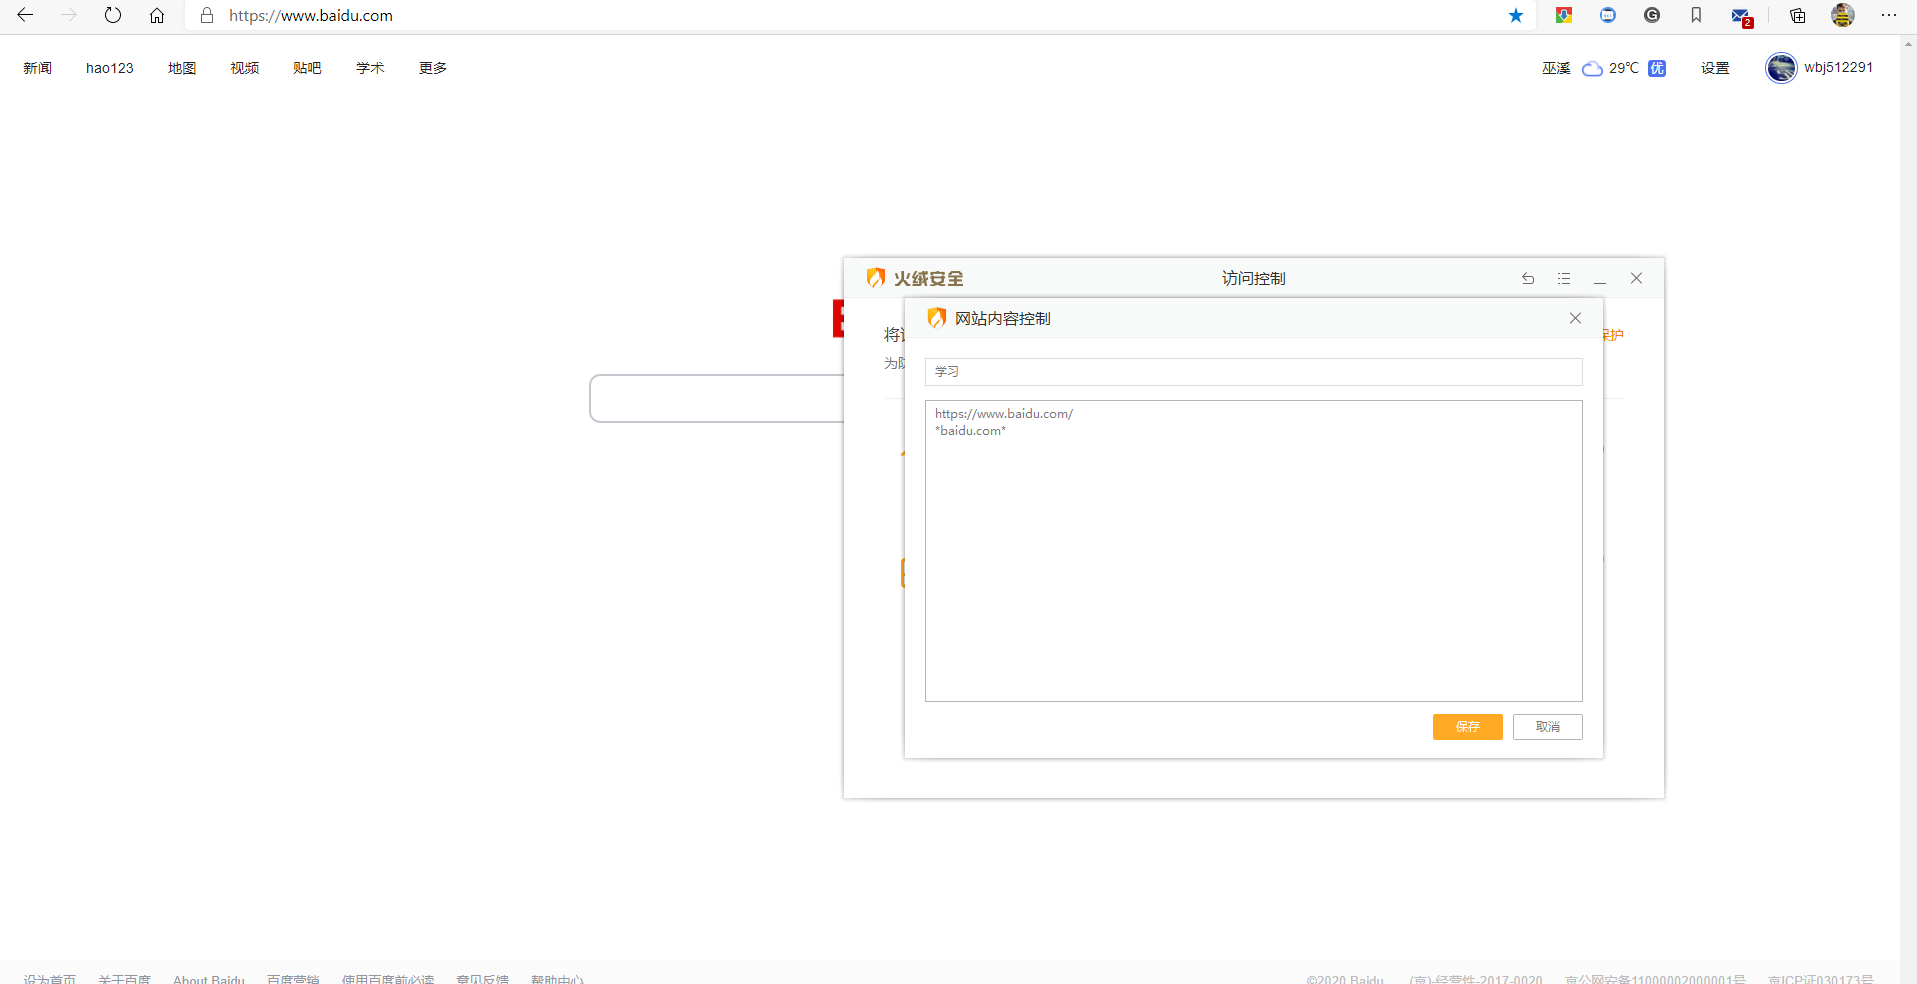Click the cloud weather icon
Image resolution: width=1917 pixels, height=984 pixels.
click(x=1592, y=69)
